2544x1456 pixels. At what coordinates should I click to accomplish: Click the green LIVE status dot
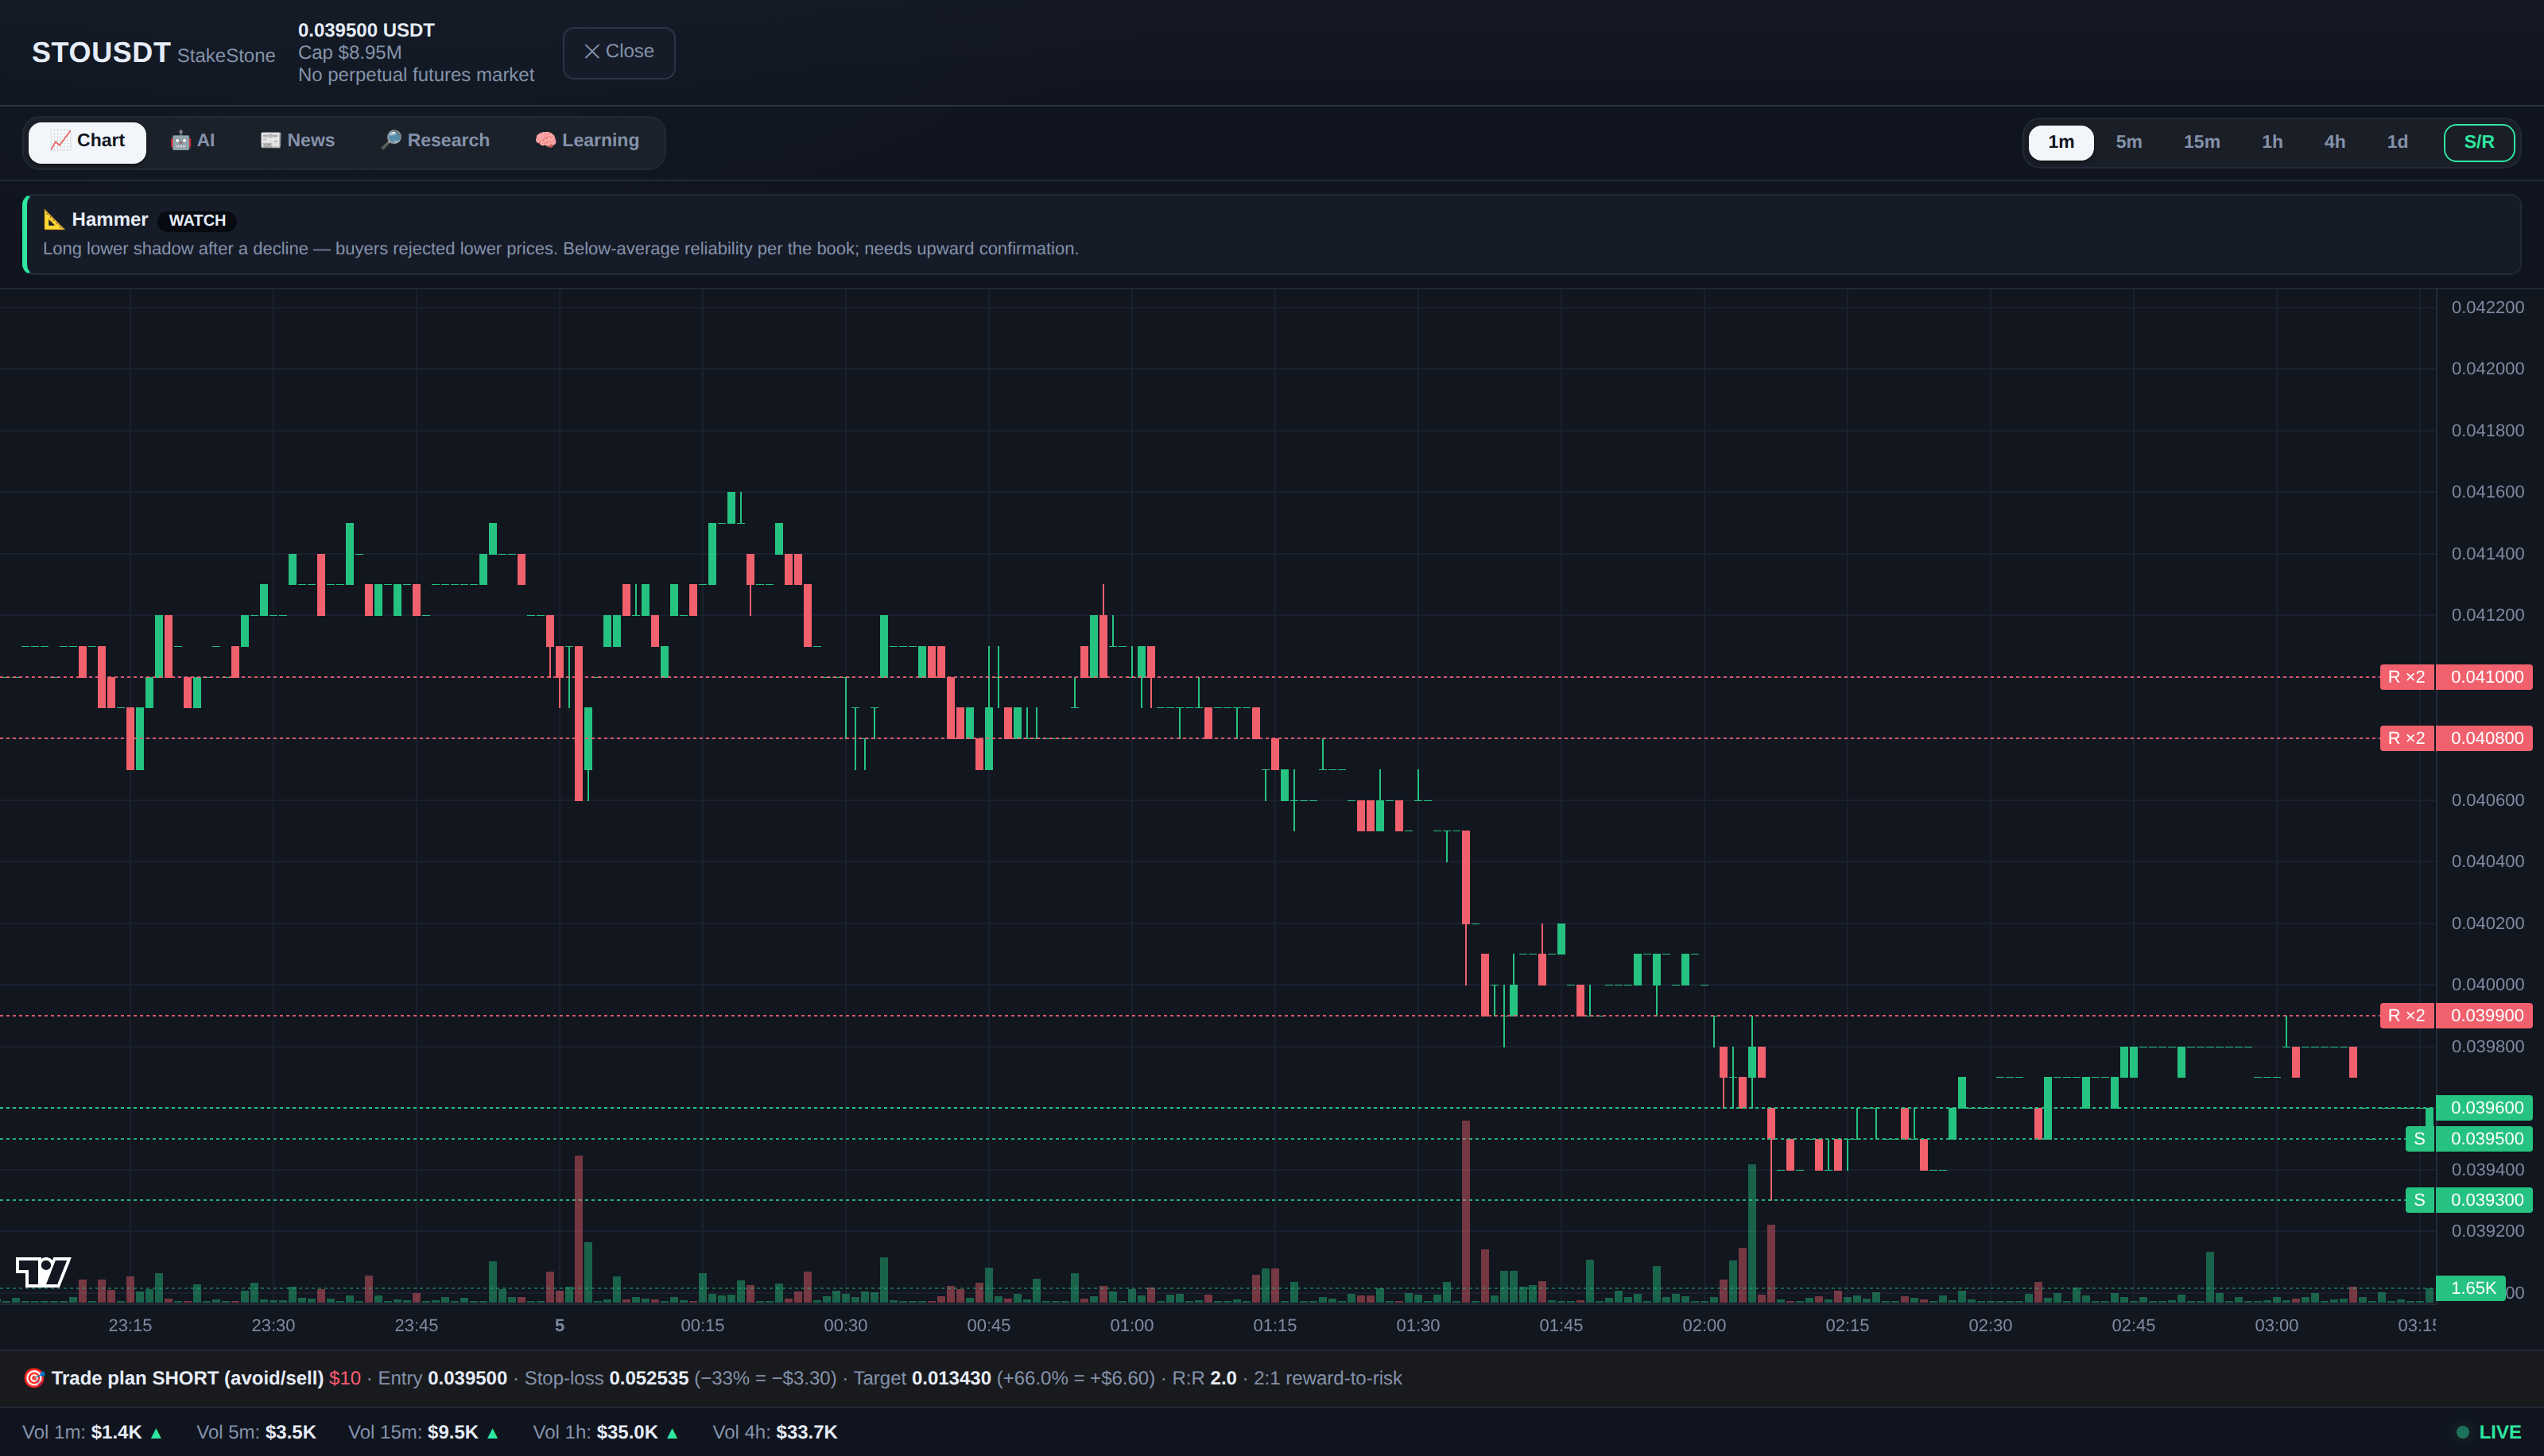pyautogui.click(x=2463, y=1432)
